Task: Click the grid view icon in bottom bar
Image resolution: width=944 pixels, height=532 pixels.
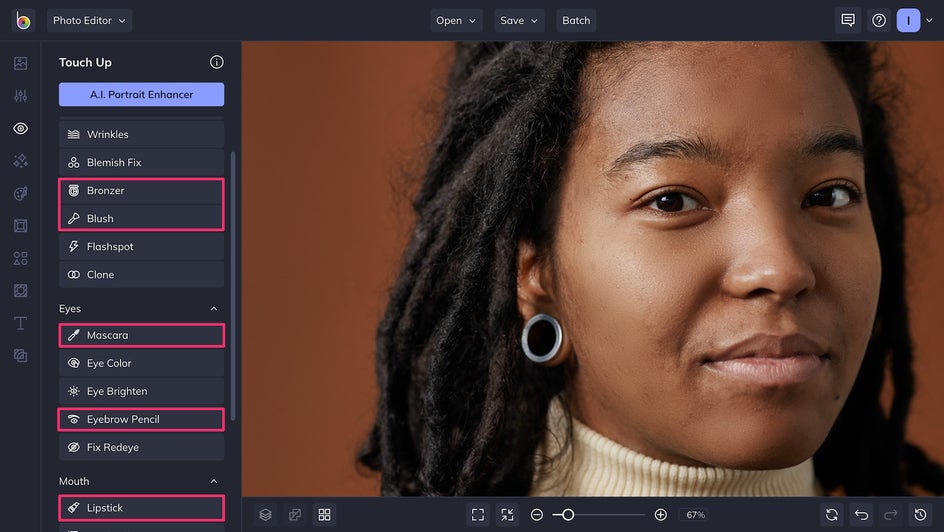Action: point(324,515)
